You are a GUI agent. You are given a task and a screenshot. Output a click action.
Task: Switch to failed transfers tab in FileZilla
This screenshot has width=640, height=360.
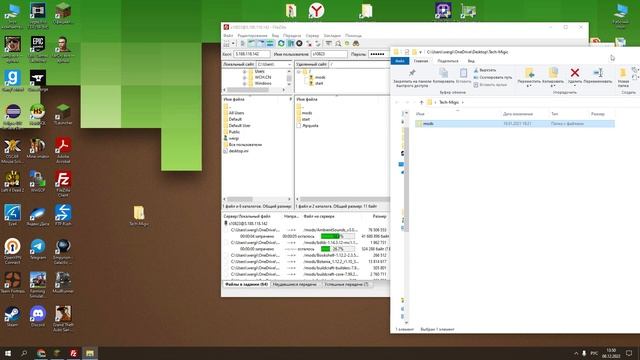click(295, 284)
